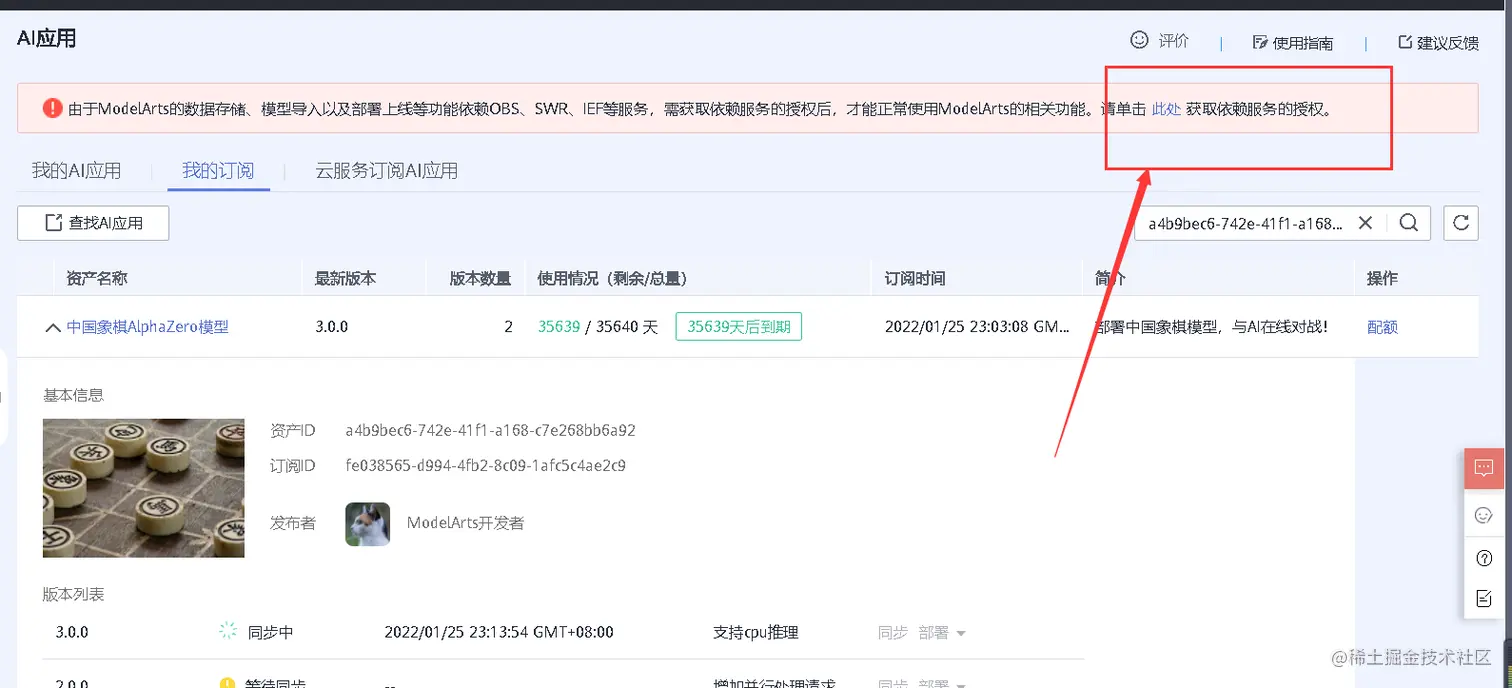The width and height of the screenshot is (1512, 688).
Task: Click the red warning icon in the banner
Action: [x=53, y=108]
